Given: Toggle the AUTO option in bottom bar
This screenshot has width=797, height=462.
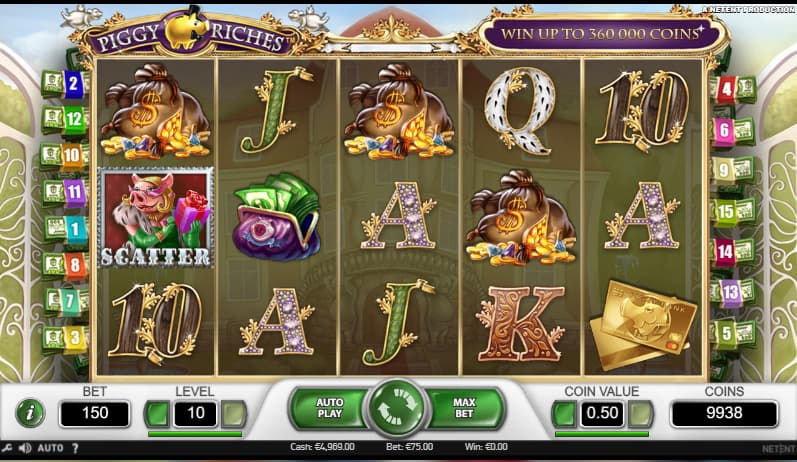Looking at the screenshot, I should coord(50,448).
